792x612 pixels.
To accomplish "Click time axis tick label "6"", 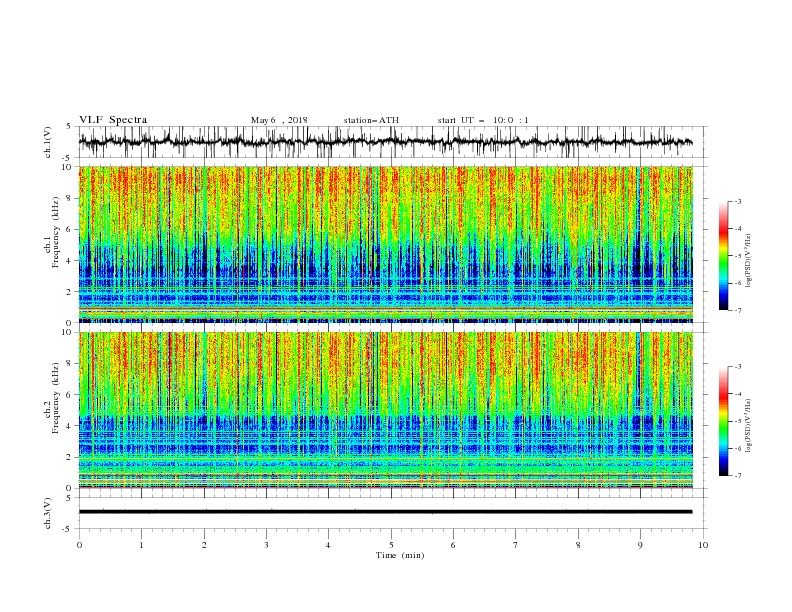I will click(453, 545).
